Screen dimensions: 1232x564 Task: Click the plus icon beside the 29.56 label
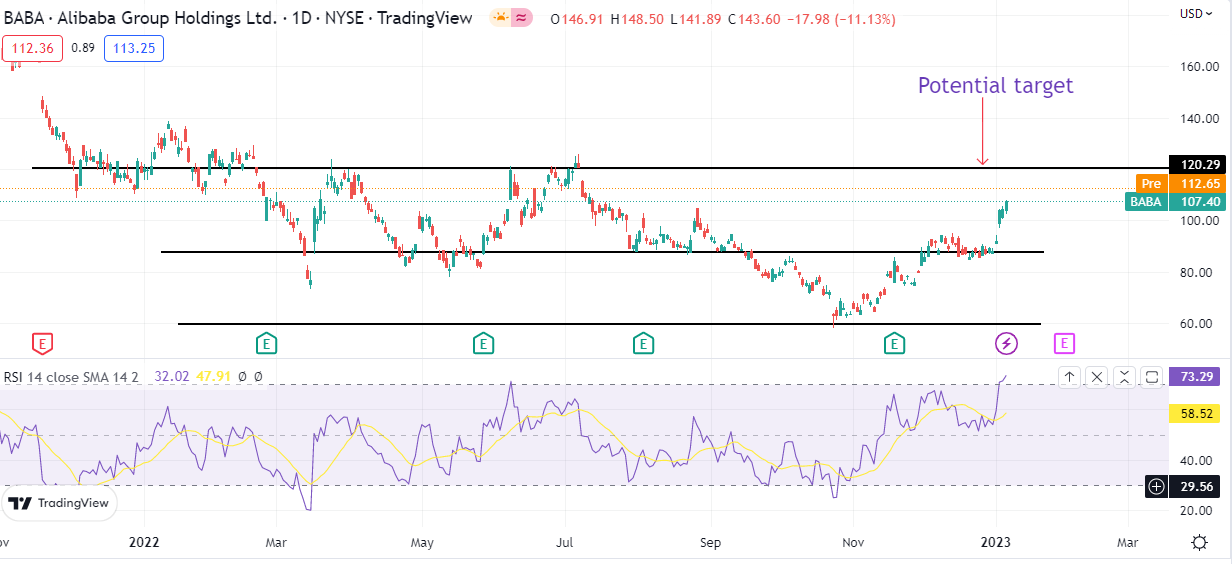tap(1156, 486)
